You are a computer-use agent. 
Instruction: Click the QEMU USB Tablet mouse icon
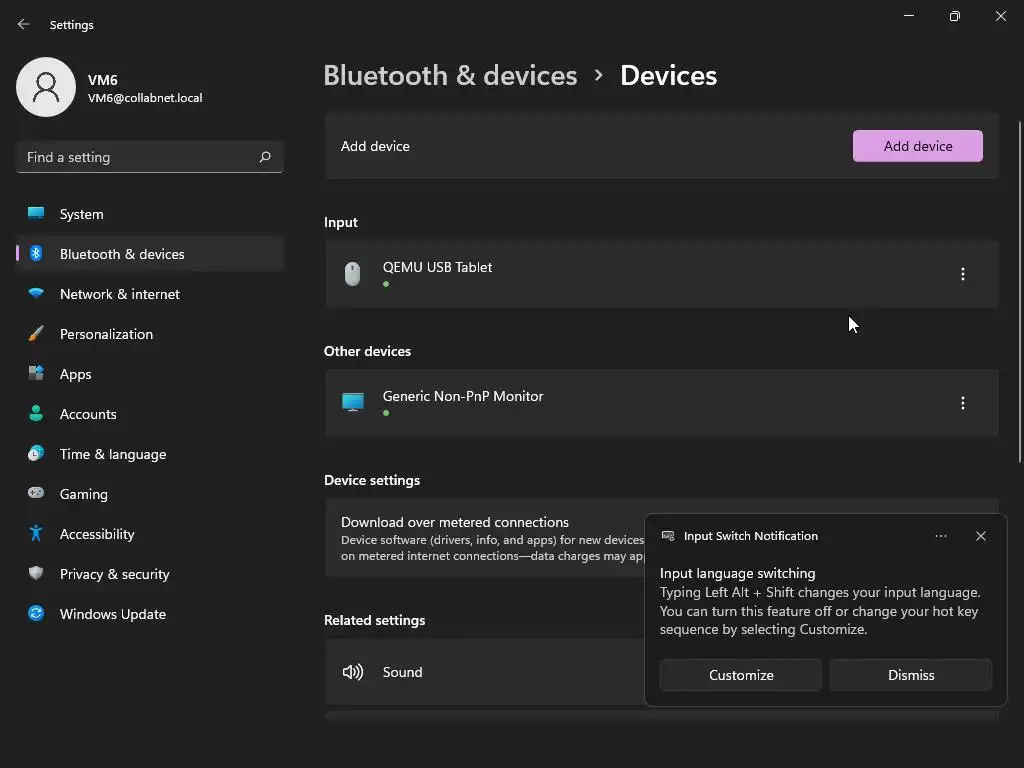pos(352,274)
